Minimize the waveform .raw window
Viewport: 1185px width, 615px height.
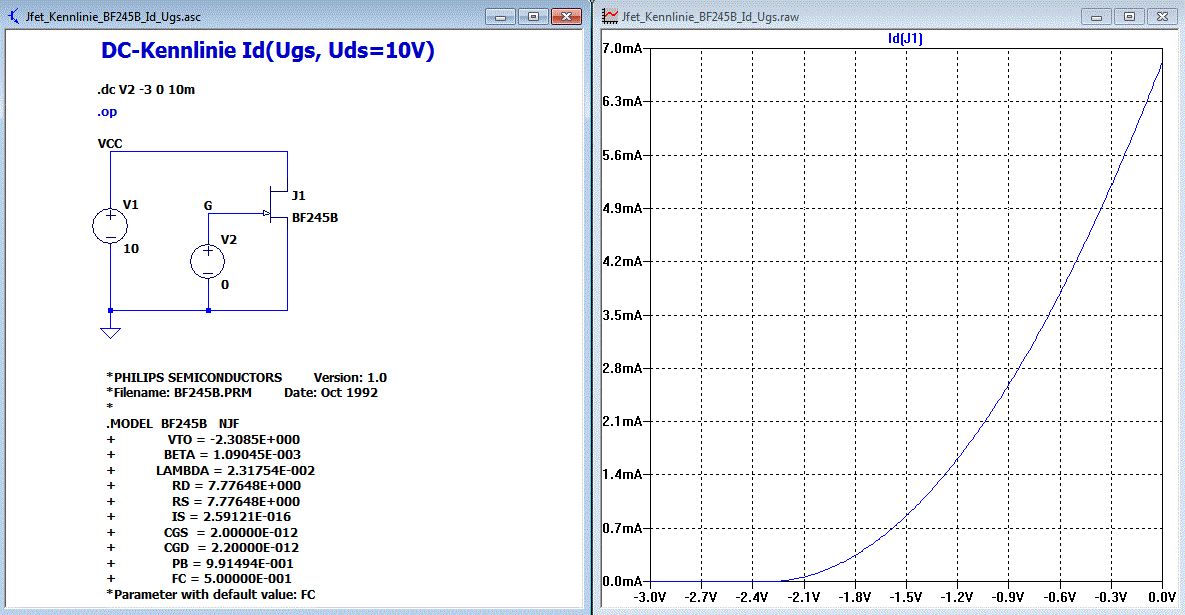tap(1096, 17)
